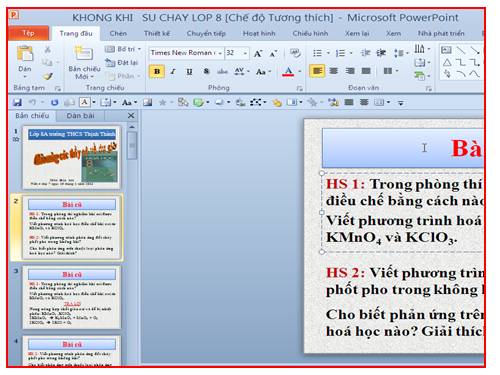This screenshot has height=375, width=500.
Task: Click the text shadow S icon
Action: [x=206, y=71]
